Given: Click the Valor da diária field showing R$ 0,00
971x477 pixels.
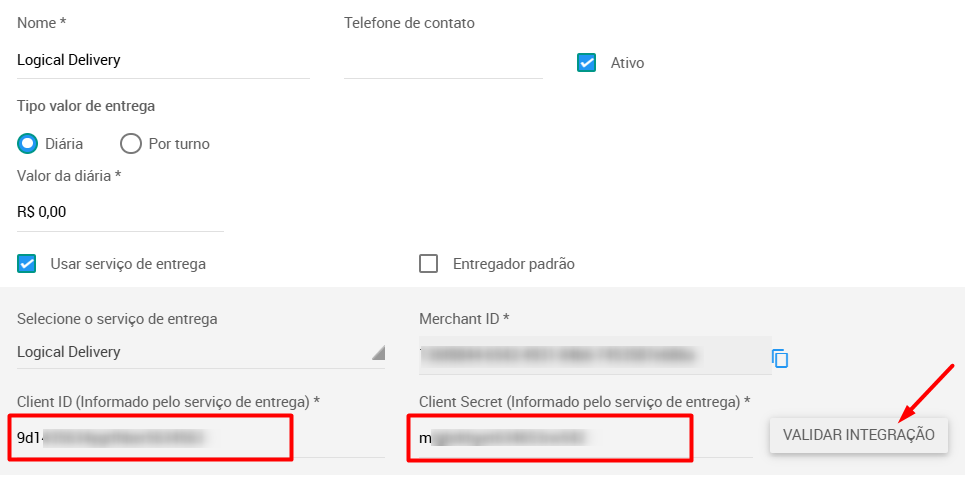Looking at the screenshot, I should [120, 212].
